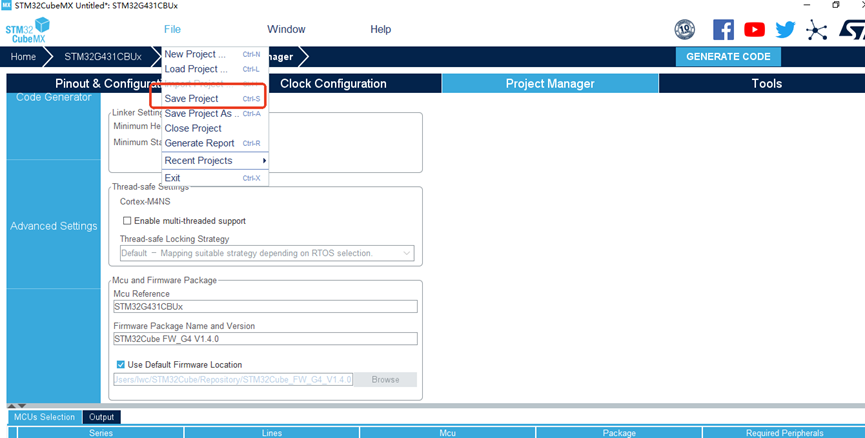Open the YouTube icon link
Viewport: 865px width, 438px height.
coord(754,30)
